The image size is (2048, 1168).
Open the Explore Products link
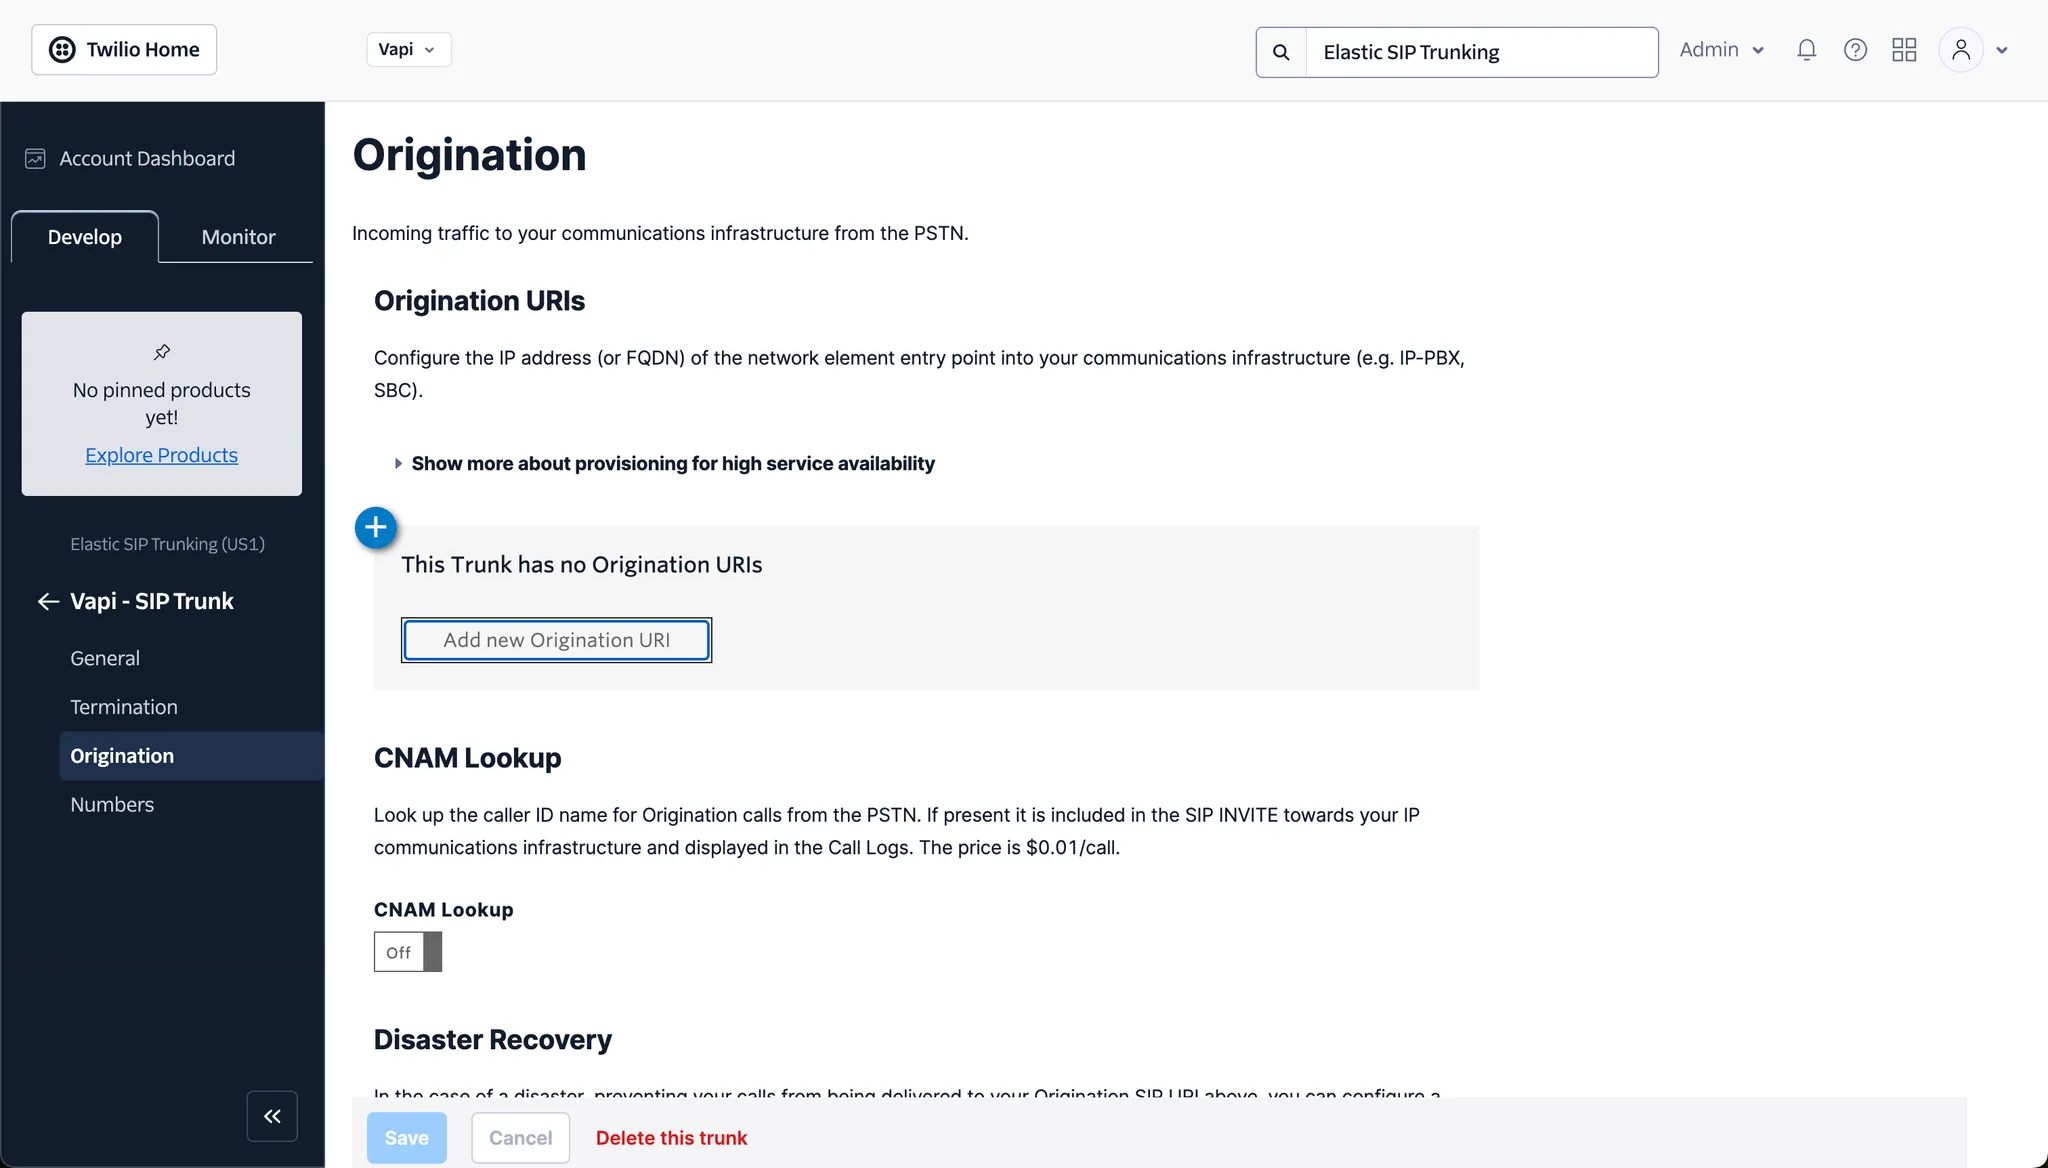[x=161, y=455]
